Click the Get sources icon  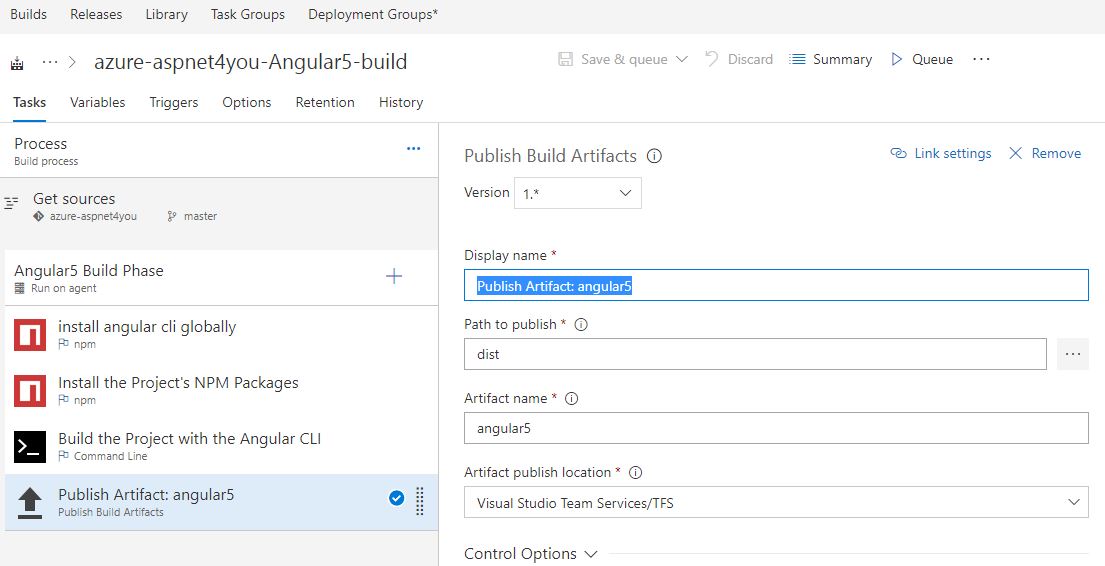click(11, 203)
